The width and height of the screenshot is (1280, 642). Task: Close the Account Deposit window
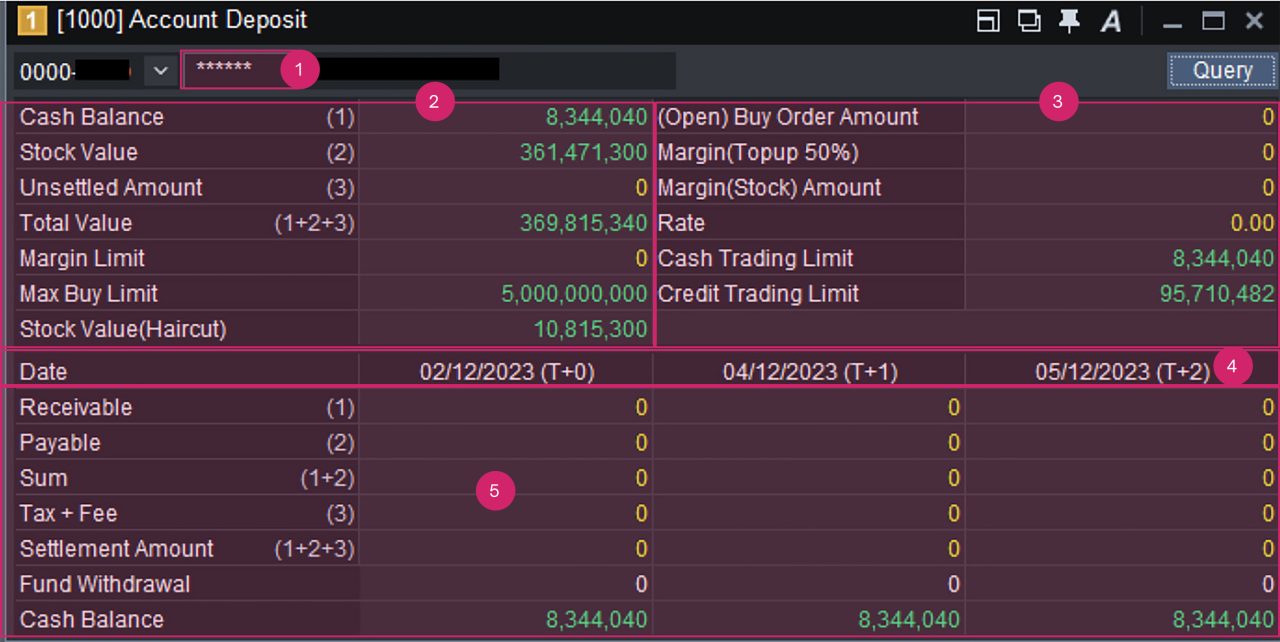pyautogui.click(x=1254, y=21)
